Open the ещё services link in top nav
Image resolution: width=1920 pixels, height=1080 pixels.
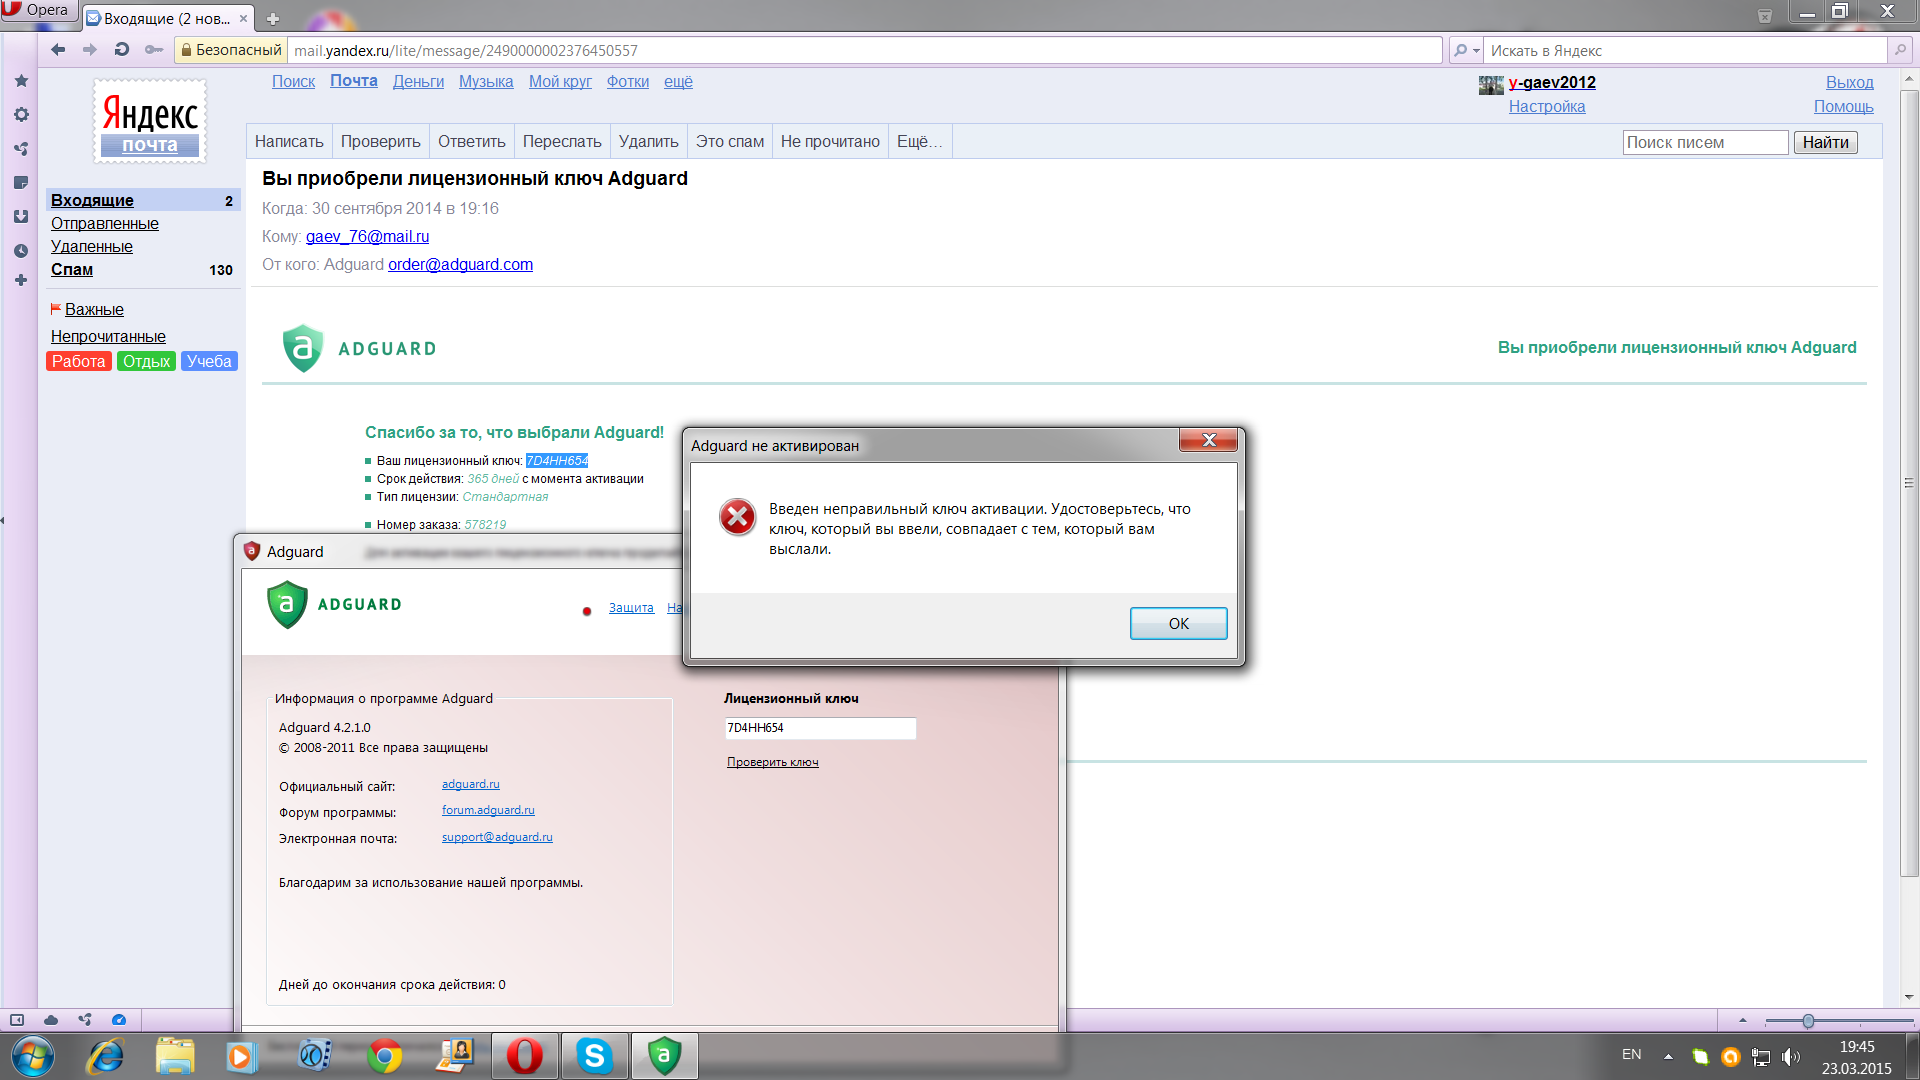point(678,82)
